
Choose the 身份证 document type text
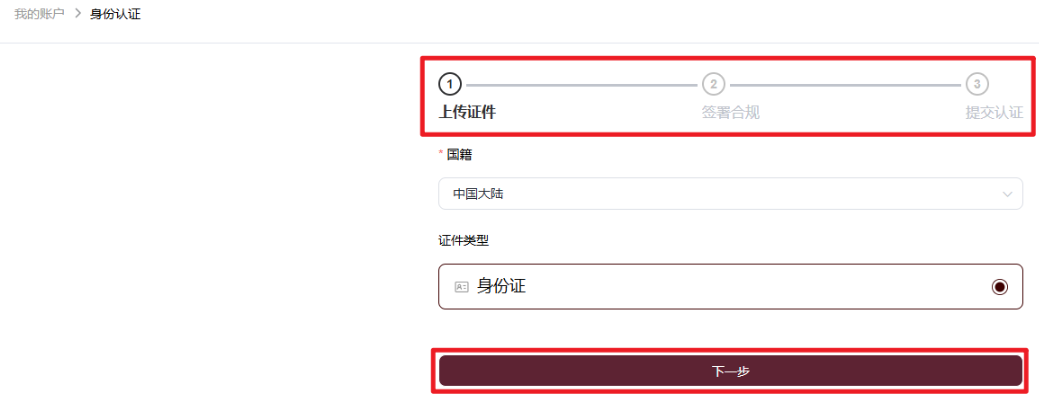tap(502, 287)
